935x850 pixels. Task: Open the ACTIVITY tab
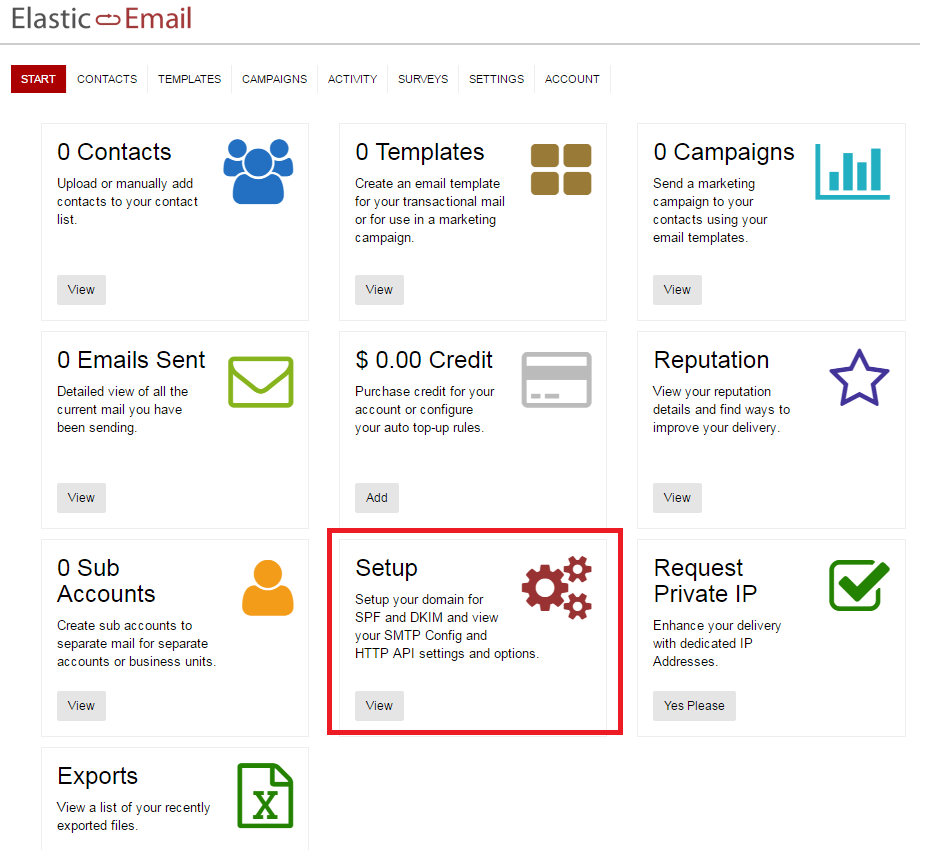point(352,79)
